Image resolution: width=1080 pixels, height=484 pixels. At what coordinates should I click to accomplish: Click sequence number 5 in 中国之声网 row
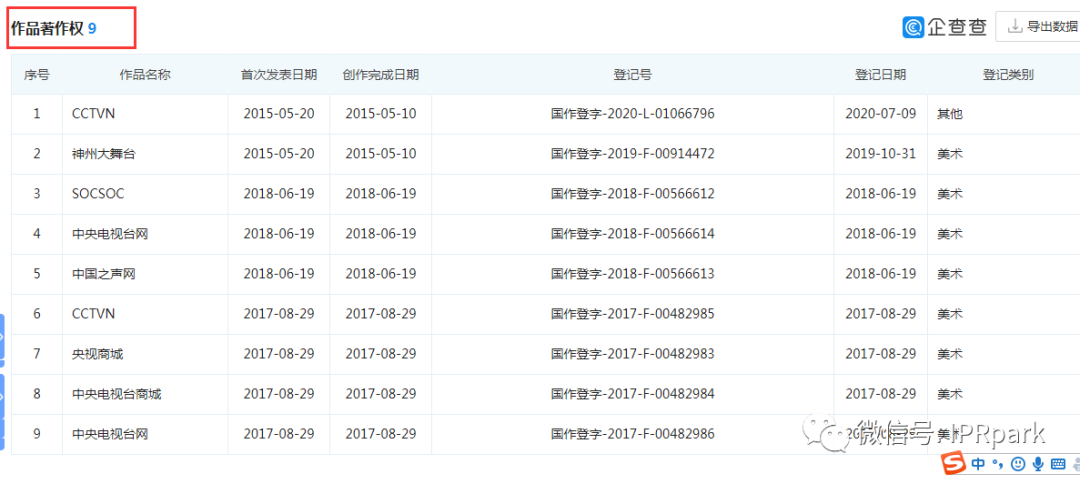(37, 273)
